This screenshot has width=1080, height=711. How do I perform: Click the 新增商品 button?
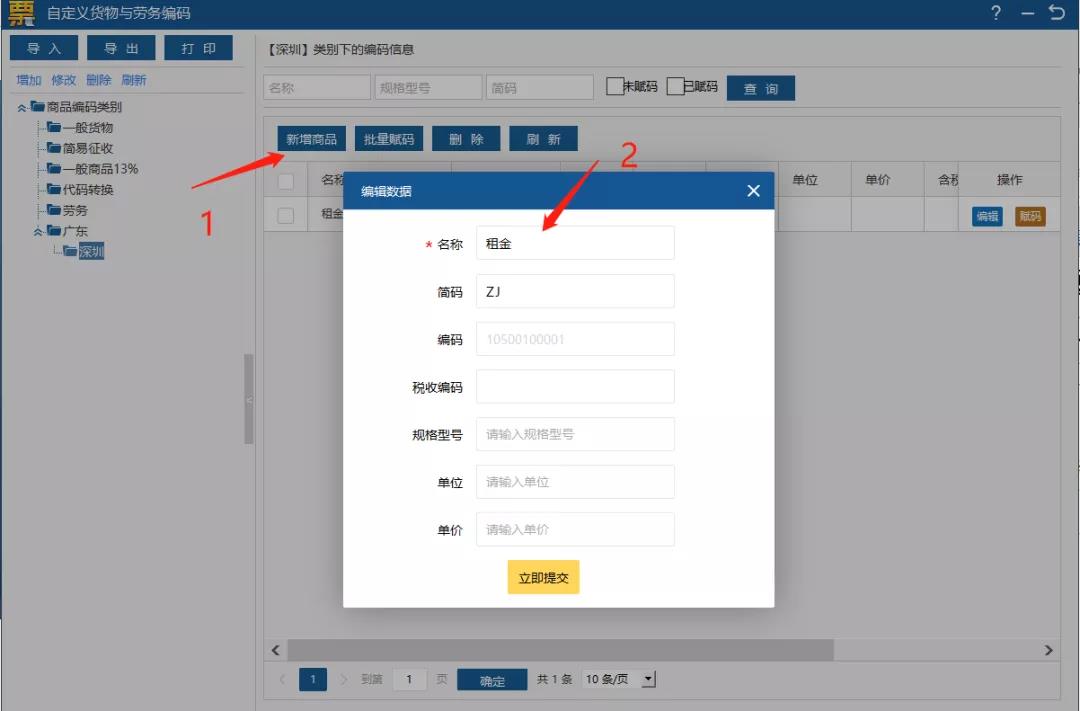point(311,138)
